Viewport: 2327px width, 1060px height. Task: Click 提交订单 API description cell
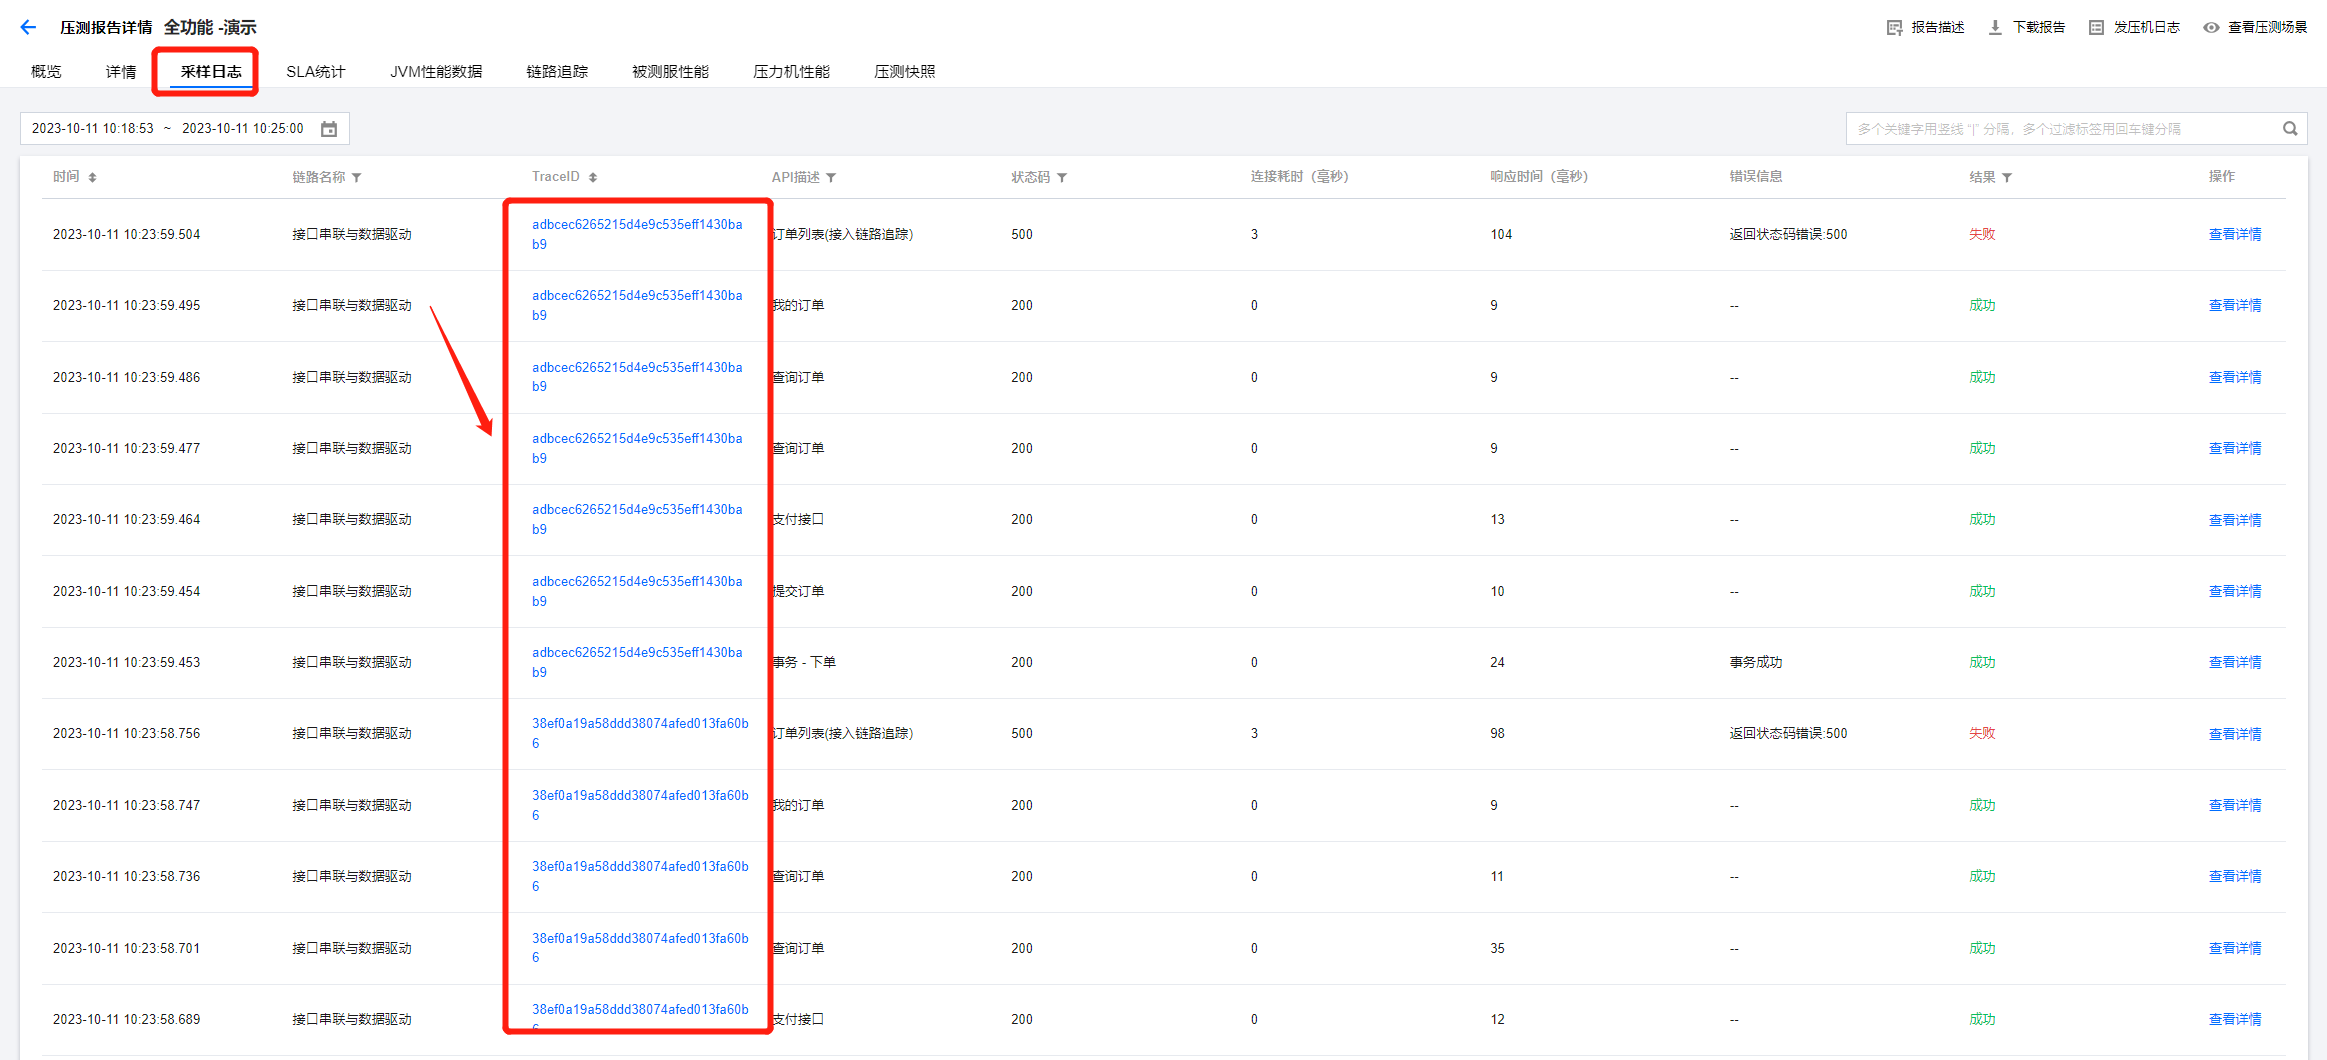[x=798, y=591]
